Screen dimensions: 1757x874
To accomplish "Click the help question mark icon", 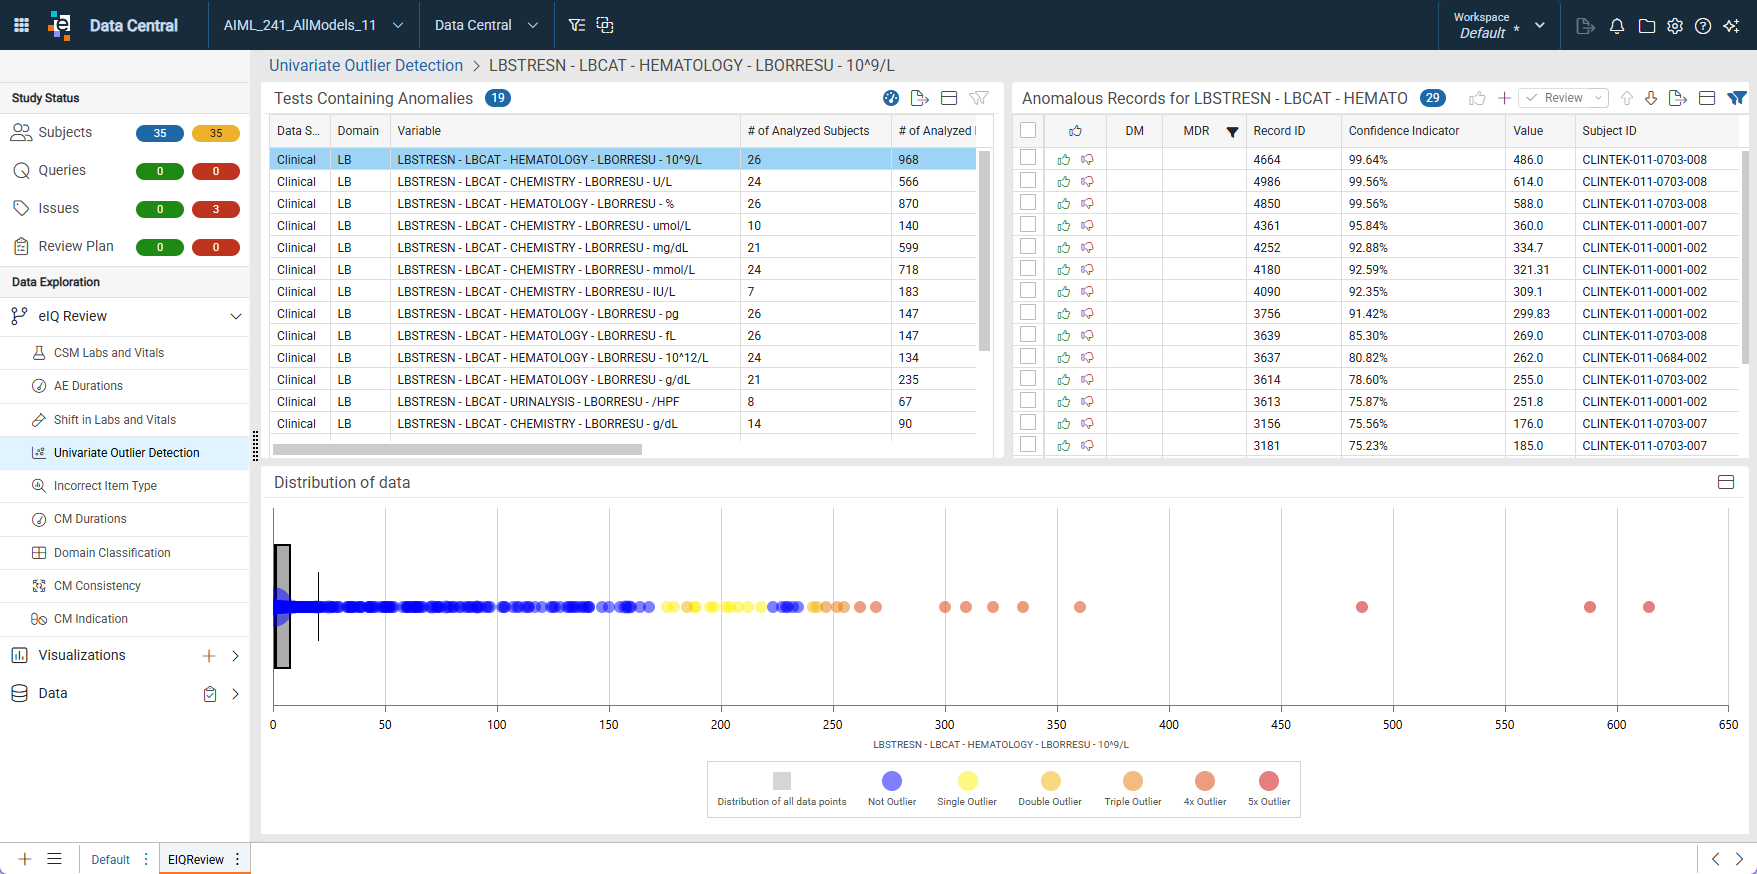I will (x=1703, y=26).
